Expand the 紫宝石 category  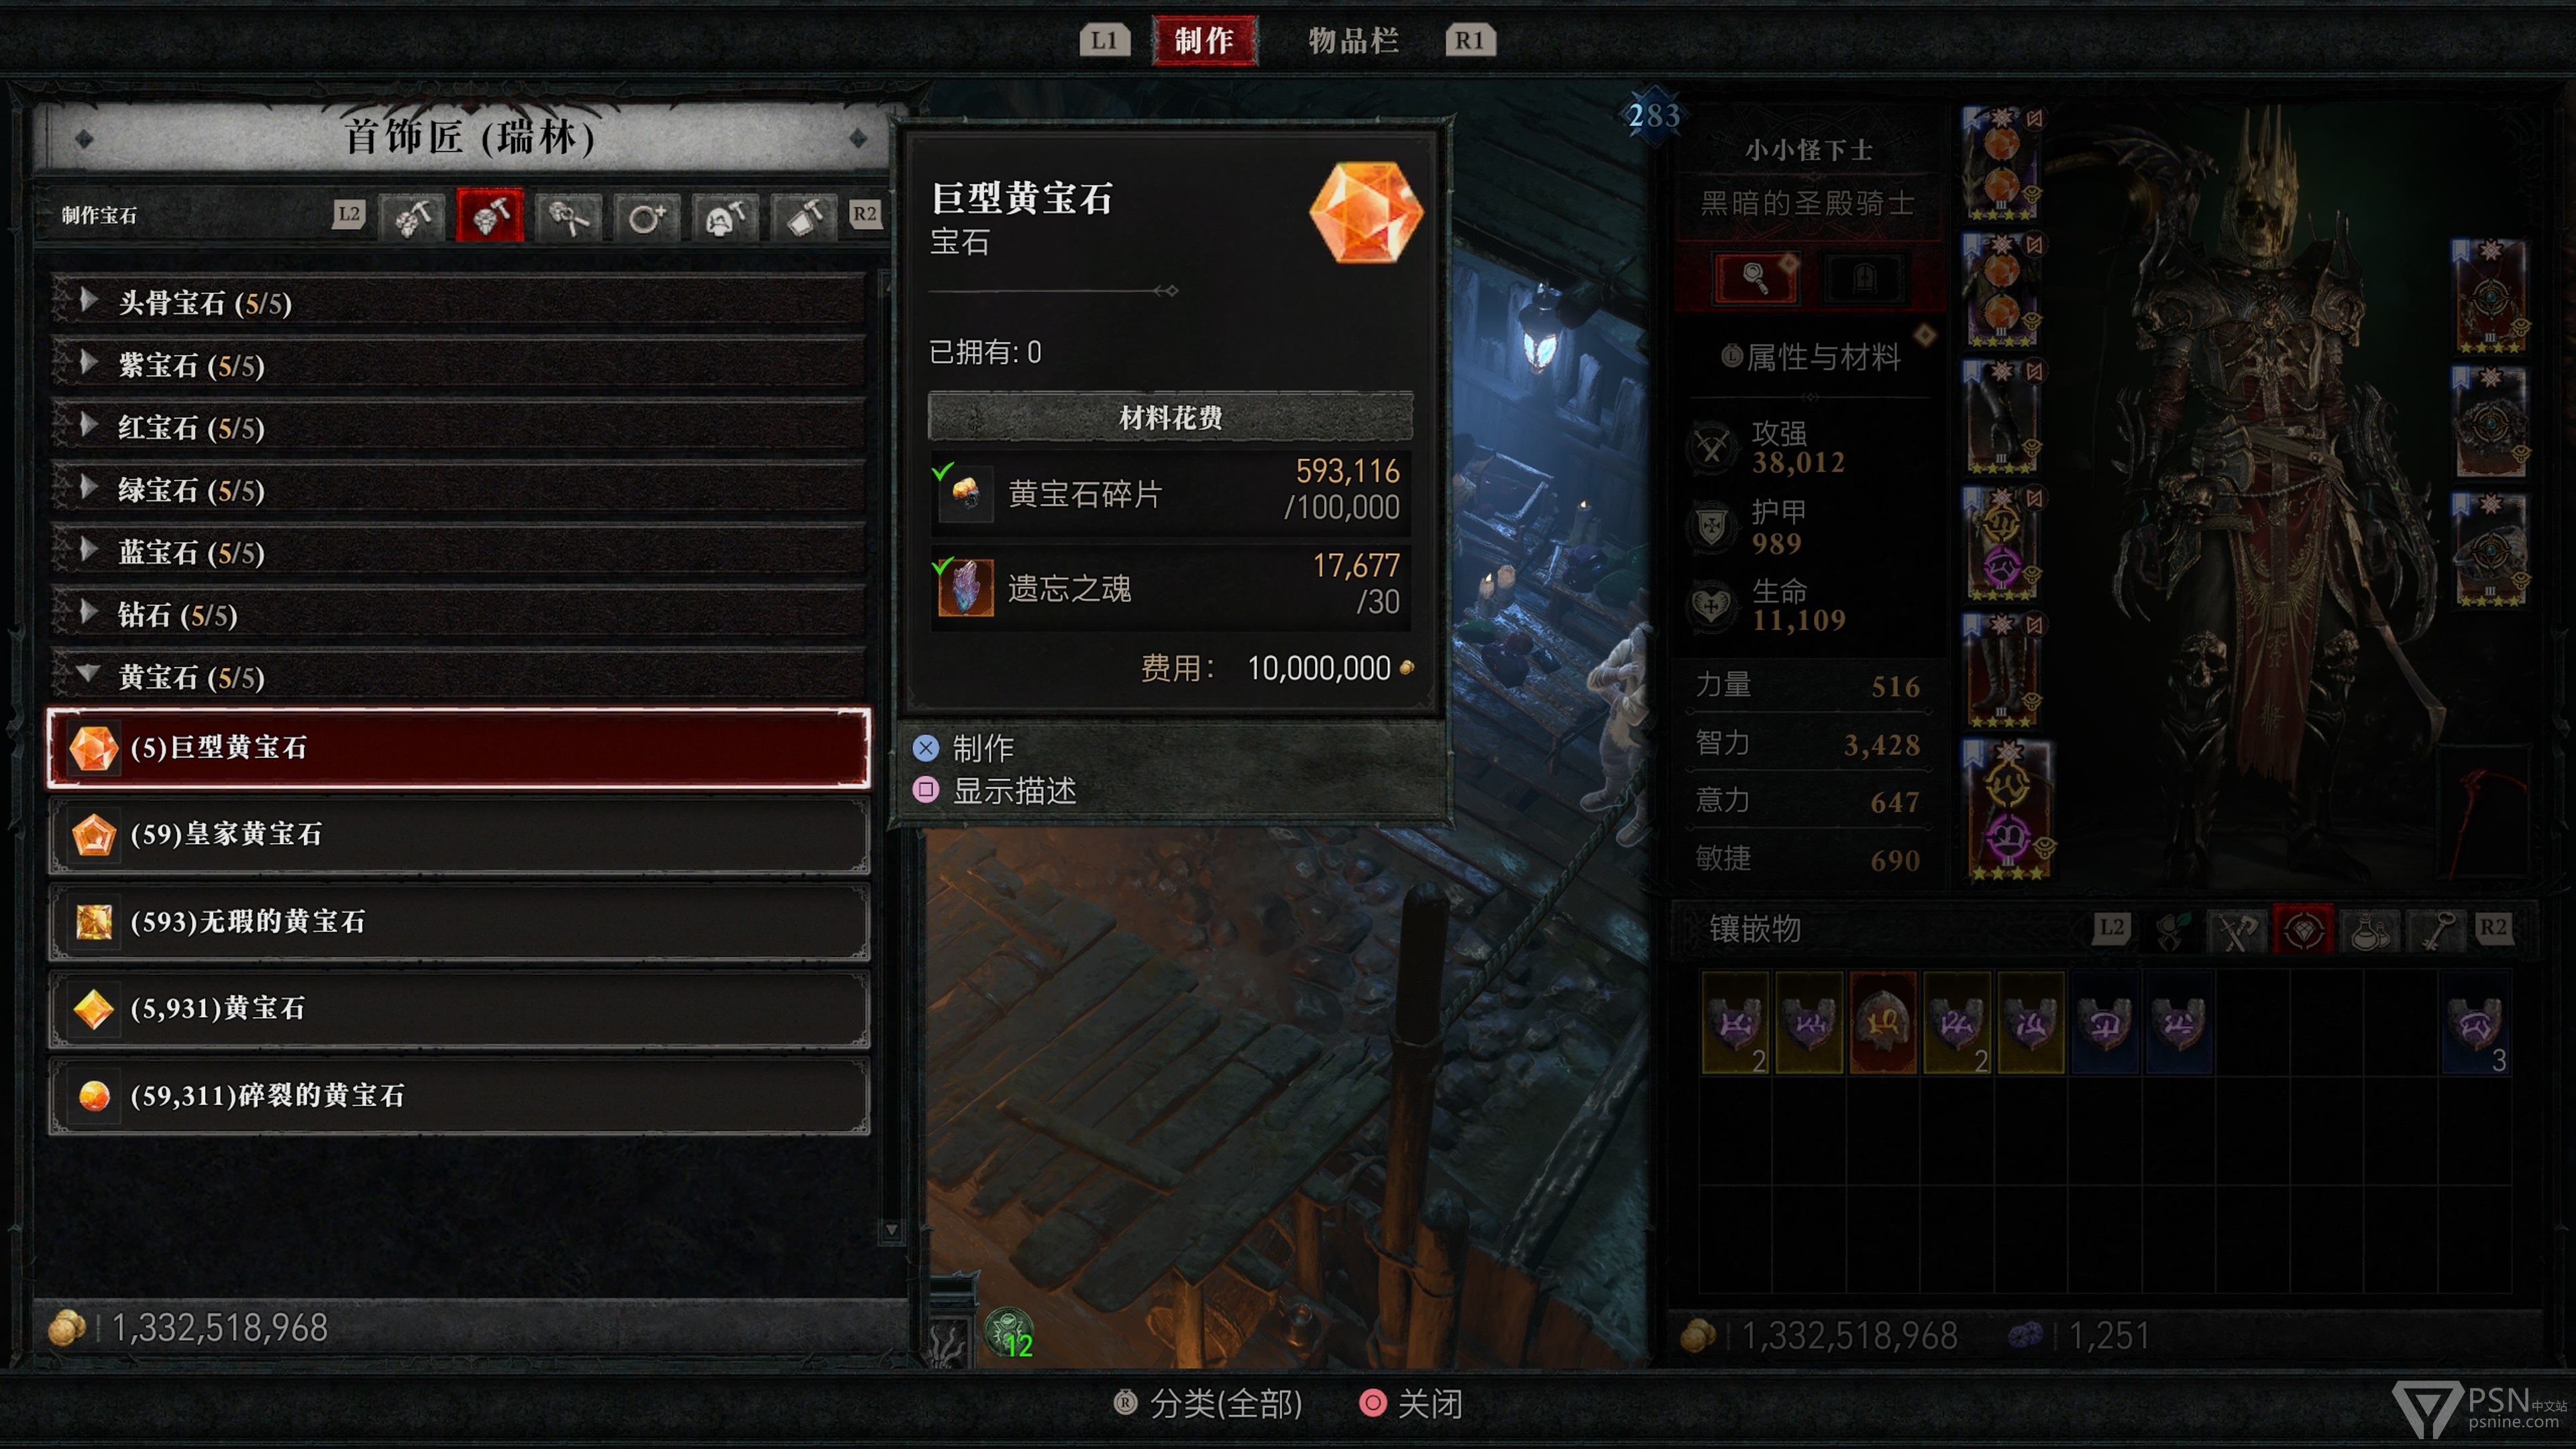(458, 365)
